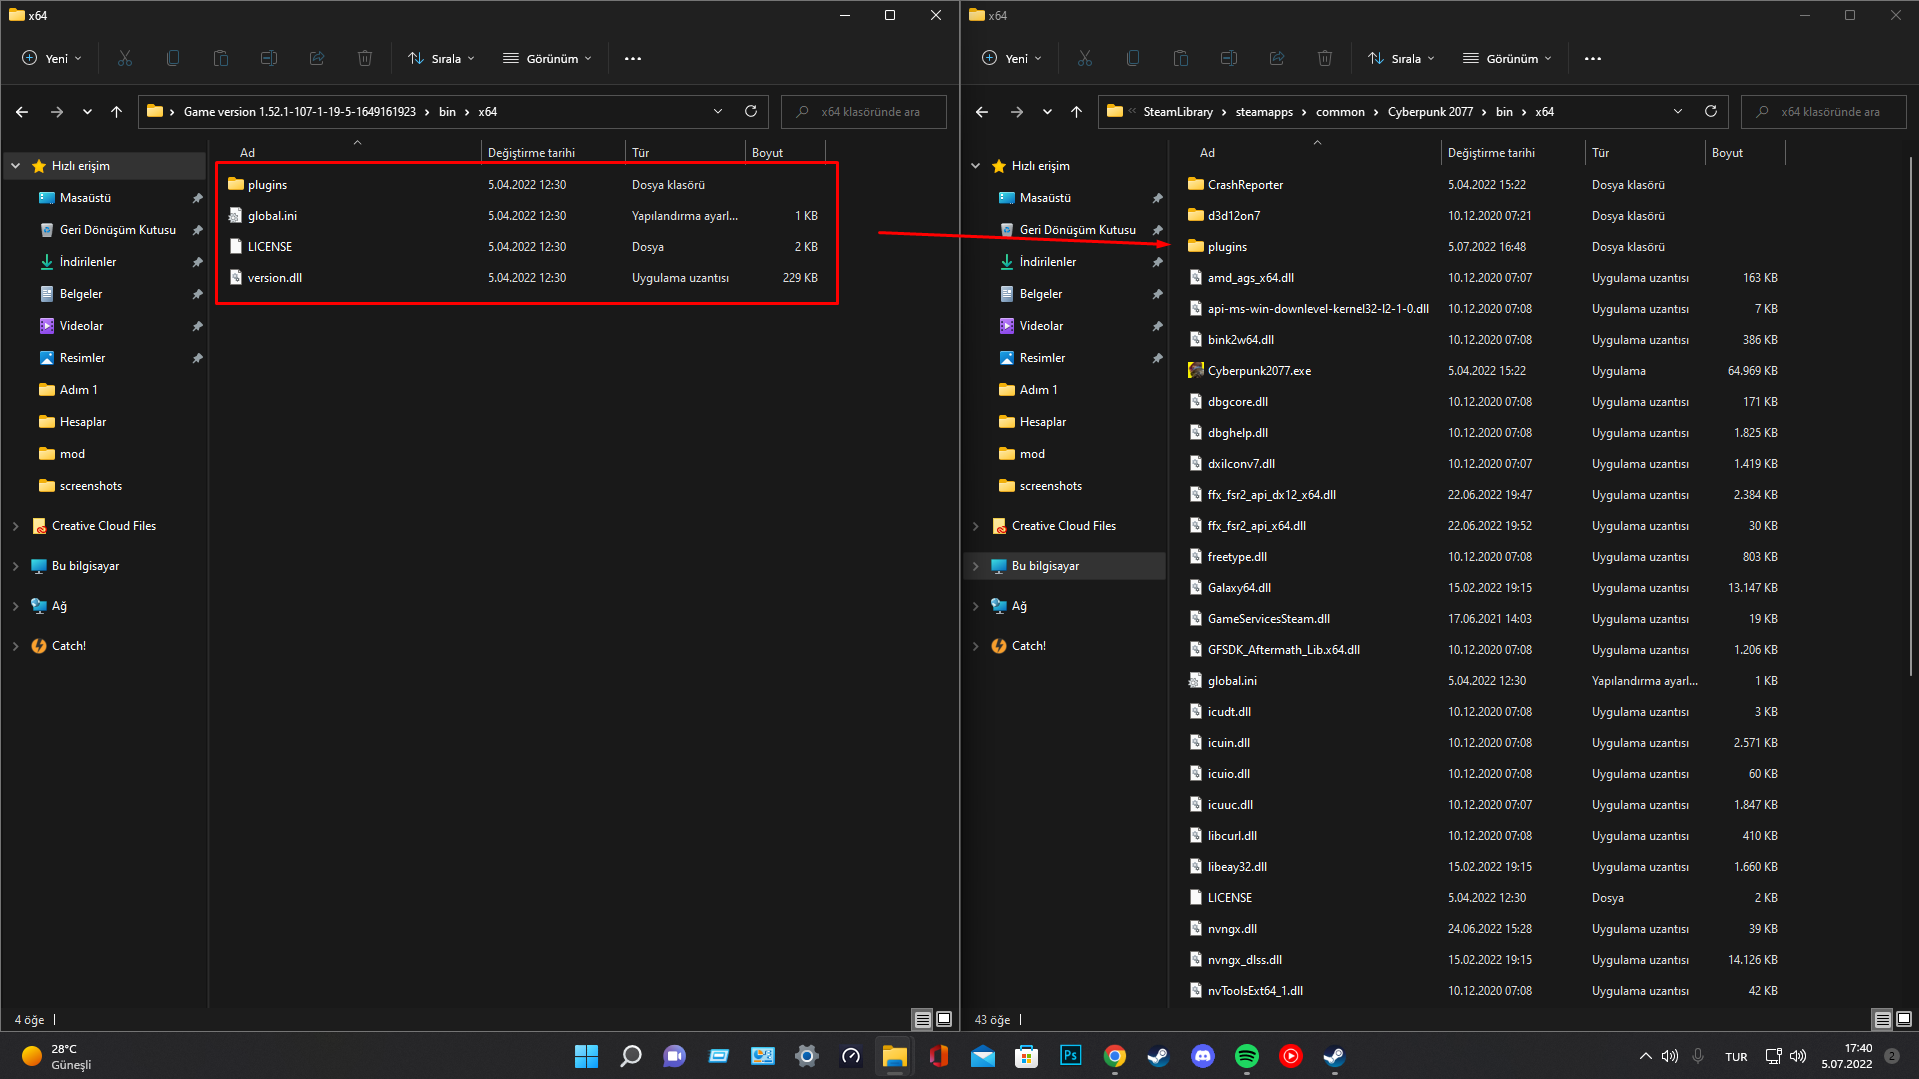Expand Creative Cloud Files in left sidebar

(x=16, y=526)
